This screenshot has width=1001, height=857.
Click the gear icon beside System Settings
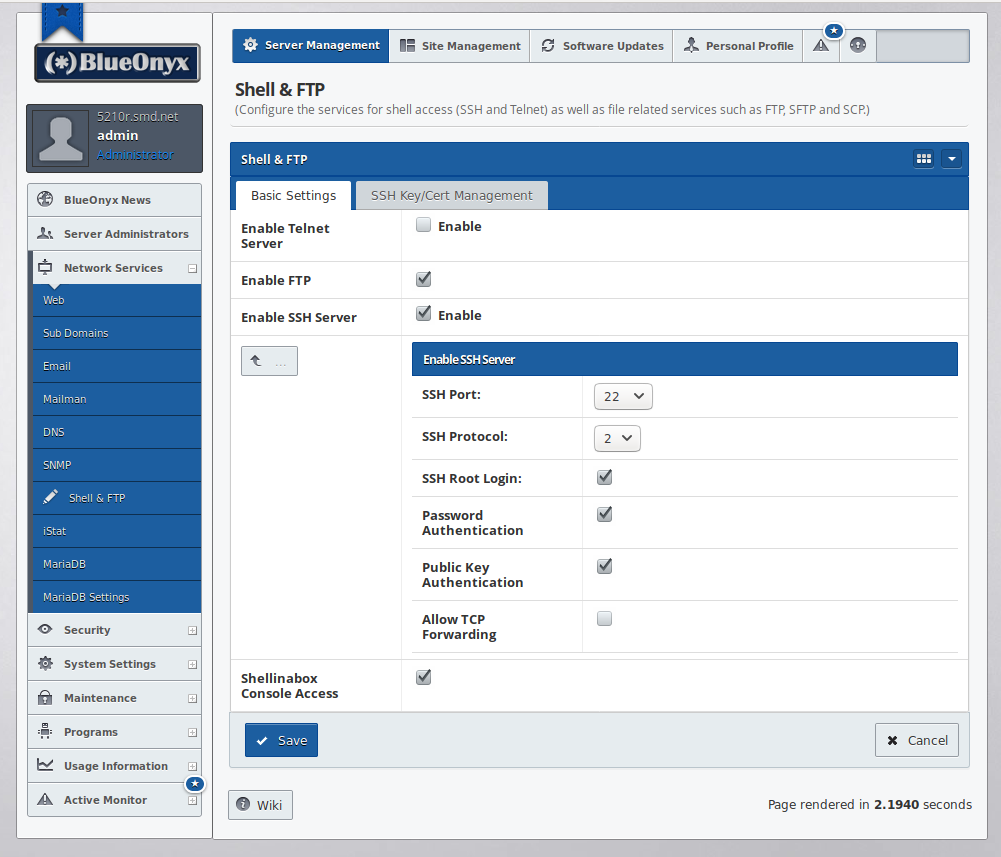(x=45, y=663)
